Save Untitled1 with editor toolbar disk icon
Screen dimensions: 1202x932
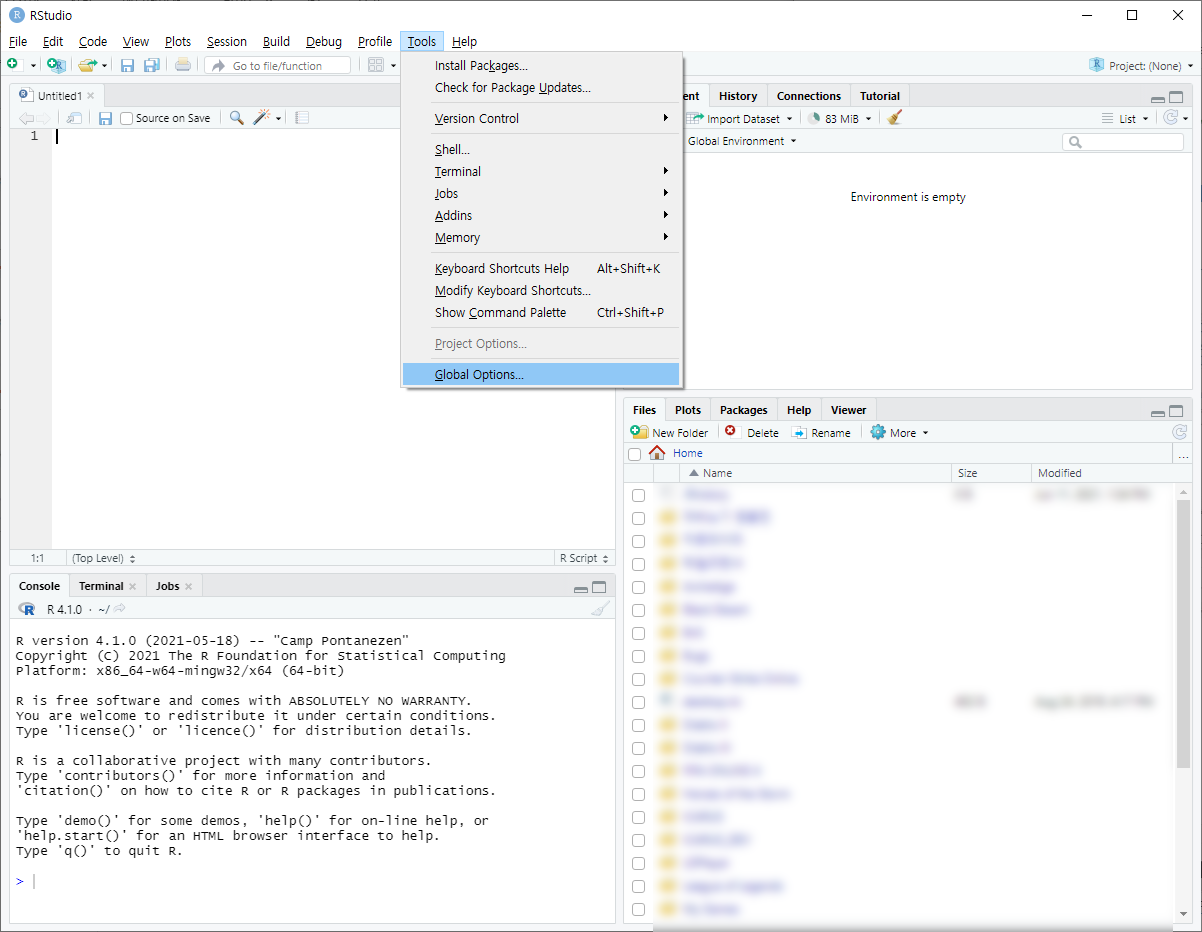coord(105,118)
